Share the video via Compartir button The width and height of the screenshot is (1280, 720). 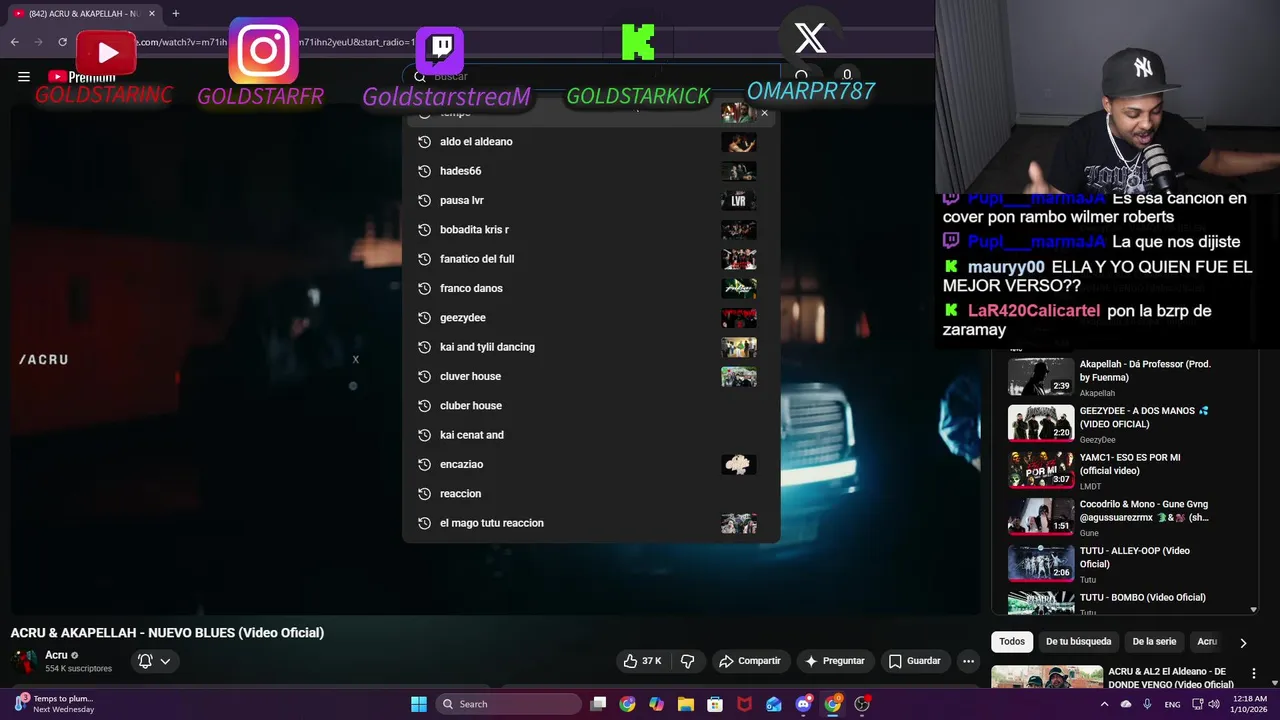pyautogui.click(x=751, y=661)
